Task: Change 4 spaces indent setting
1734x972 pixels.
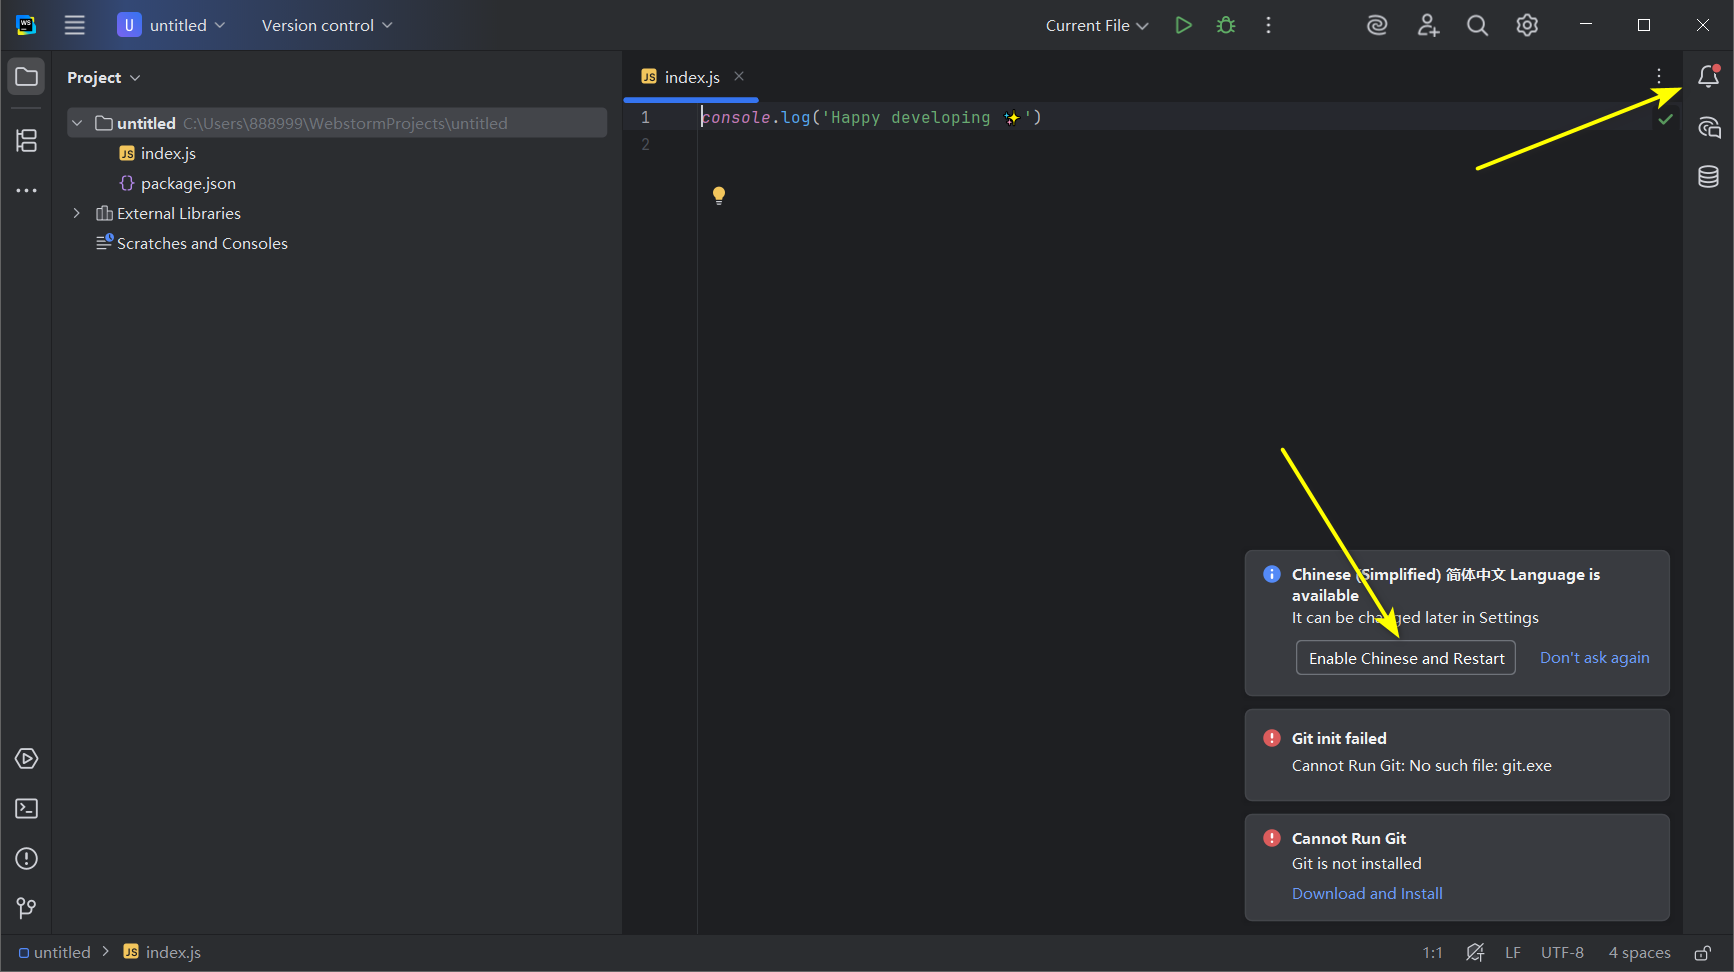Action: (1639, 953)
